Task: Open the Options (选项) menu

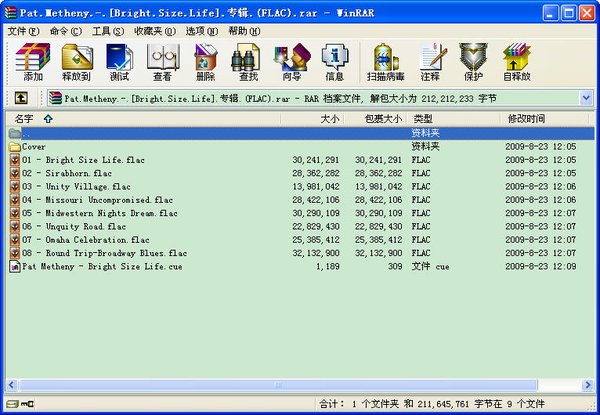Action: click(202, 31)
